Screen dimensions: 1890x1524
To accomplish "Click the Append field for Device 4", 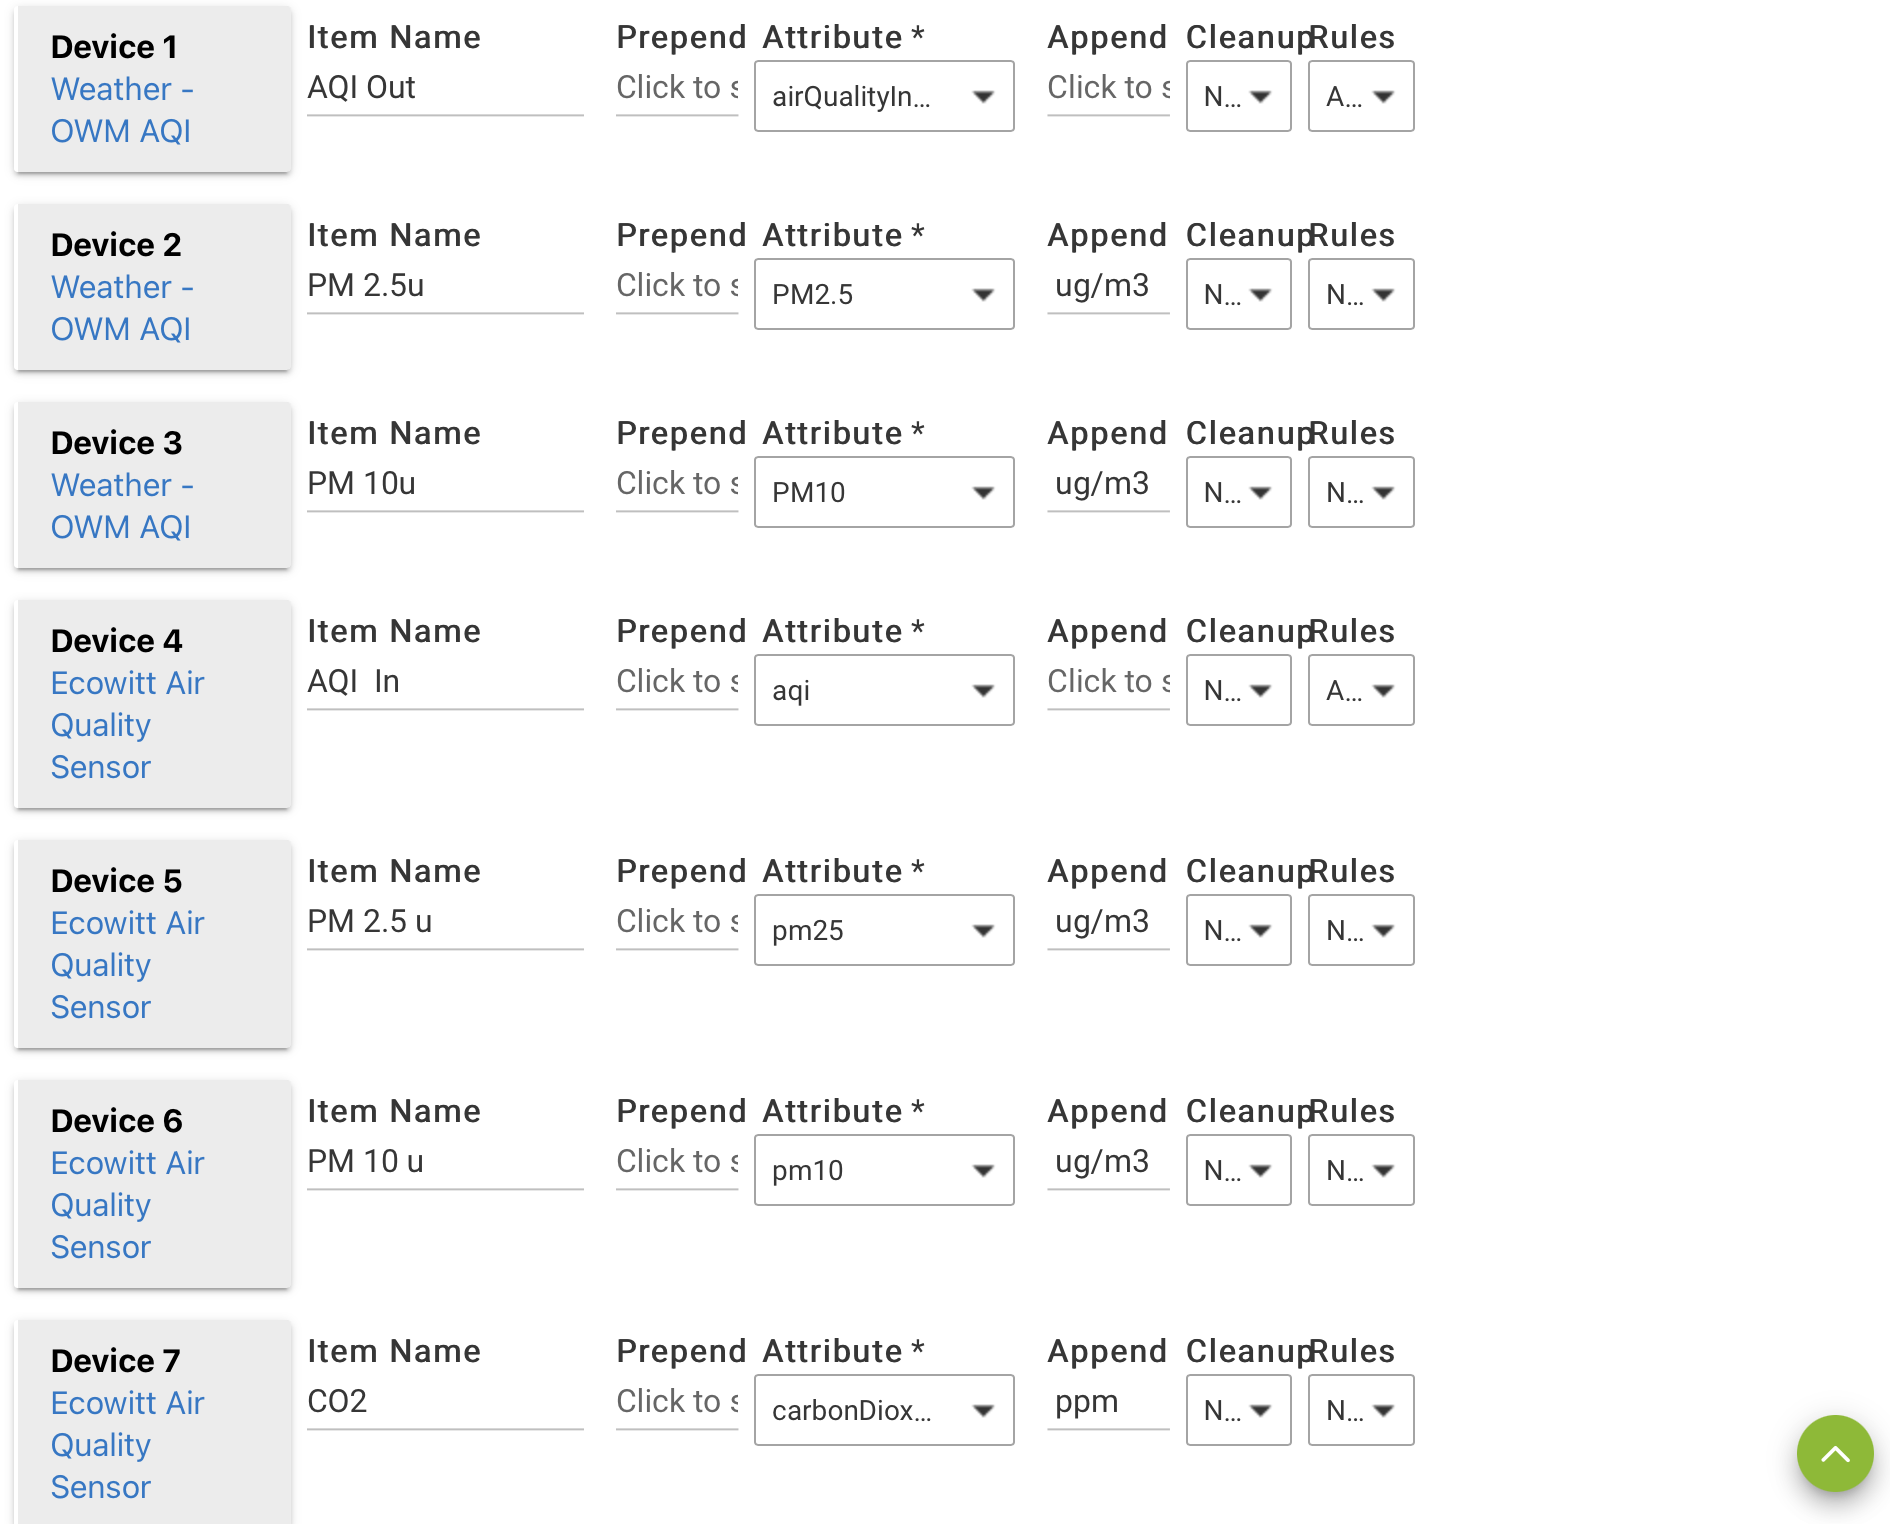I will coord(1107,682).
